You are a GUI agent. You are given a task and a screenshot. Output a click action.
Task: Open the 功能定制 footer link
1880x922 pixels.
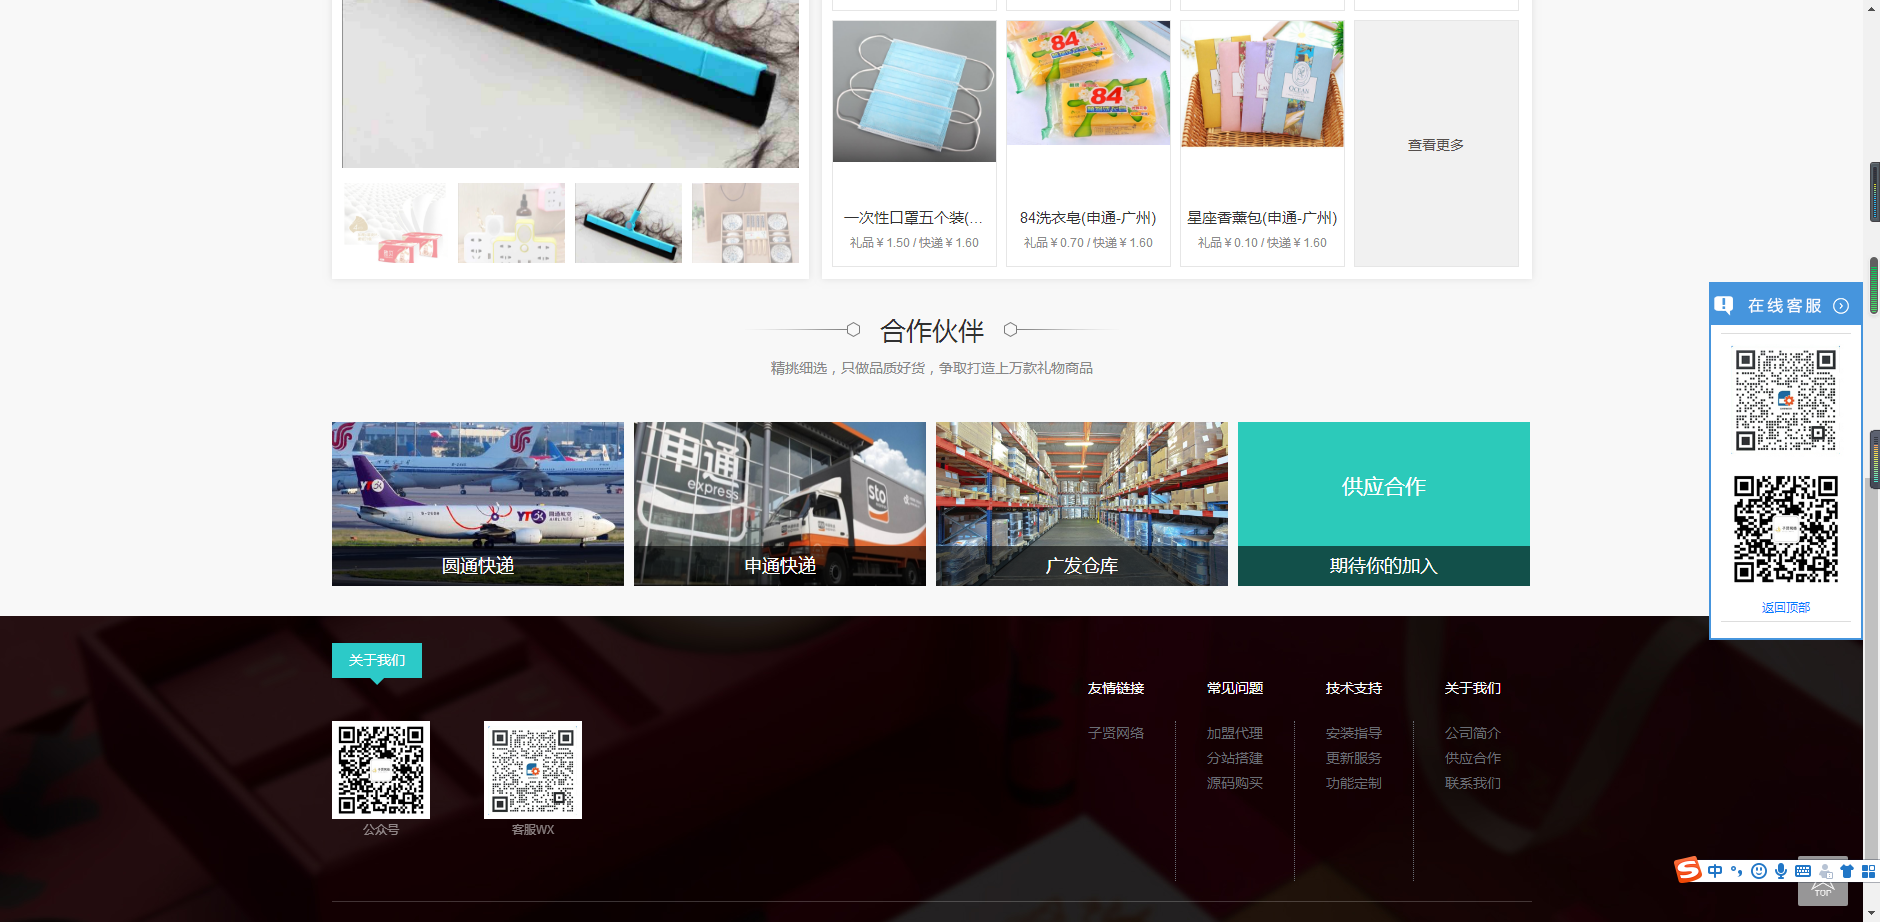click(1354, 783)
